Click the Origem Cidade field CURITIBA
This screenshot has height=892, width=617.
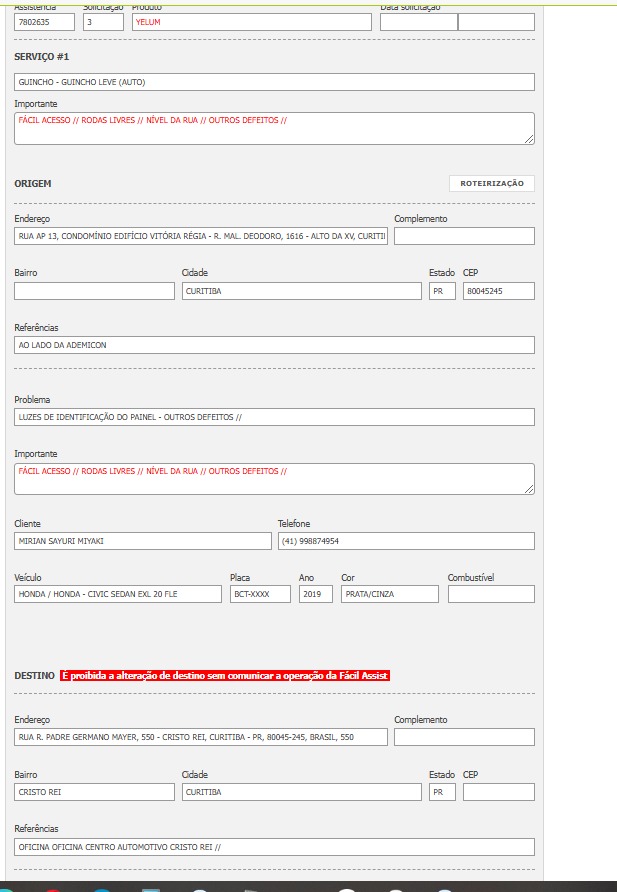301,291
